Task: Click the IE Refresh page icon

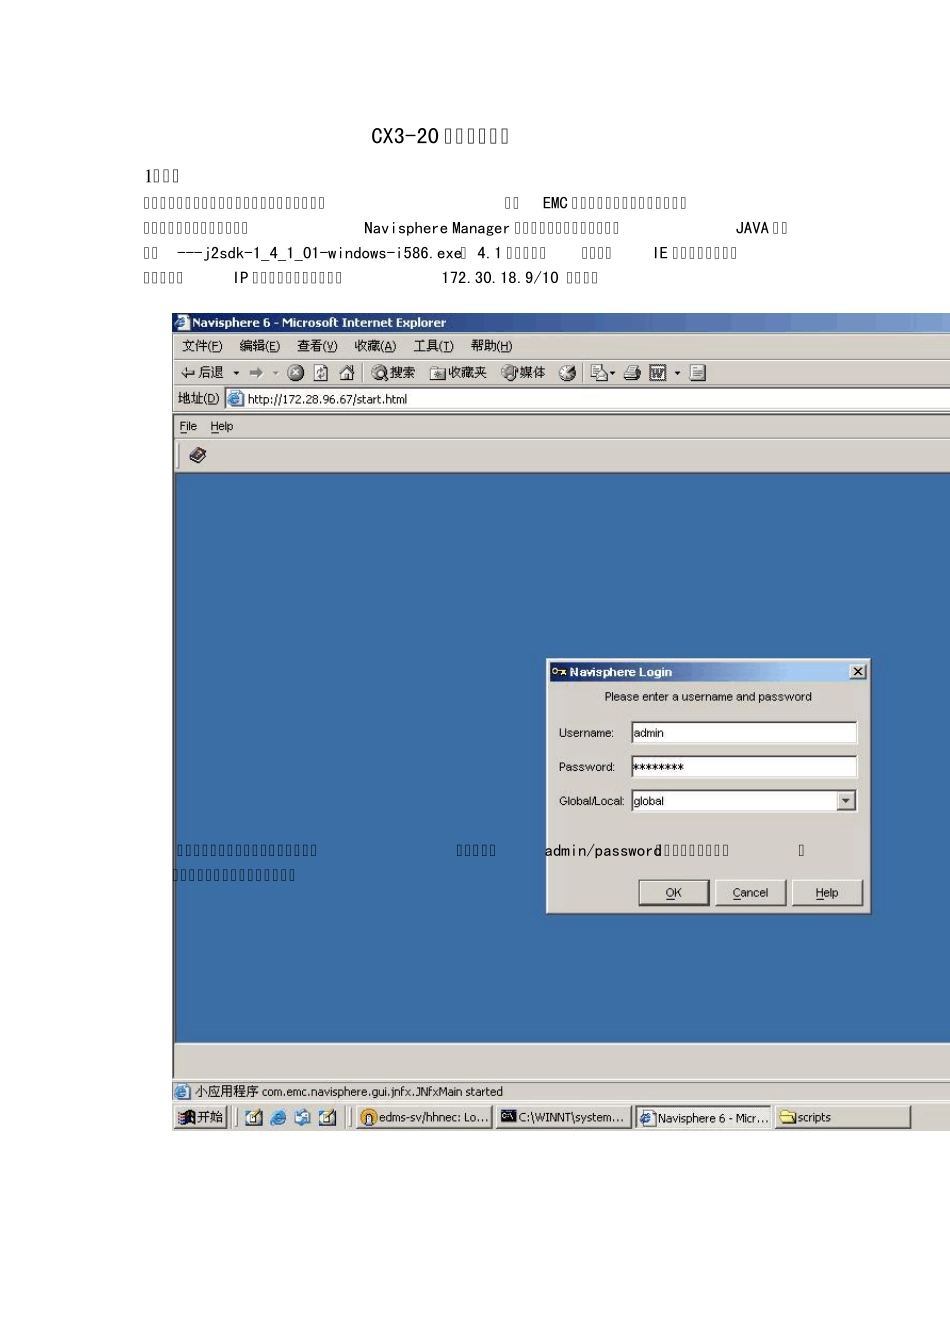Action: coord(321,373)
